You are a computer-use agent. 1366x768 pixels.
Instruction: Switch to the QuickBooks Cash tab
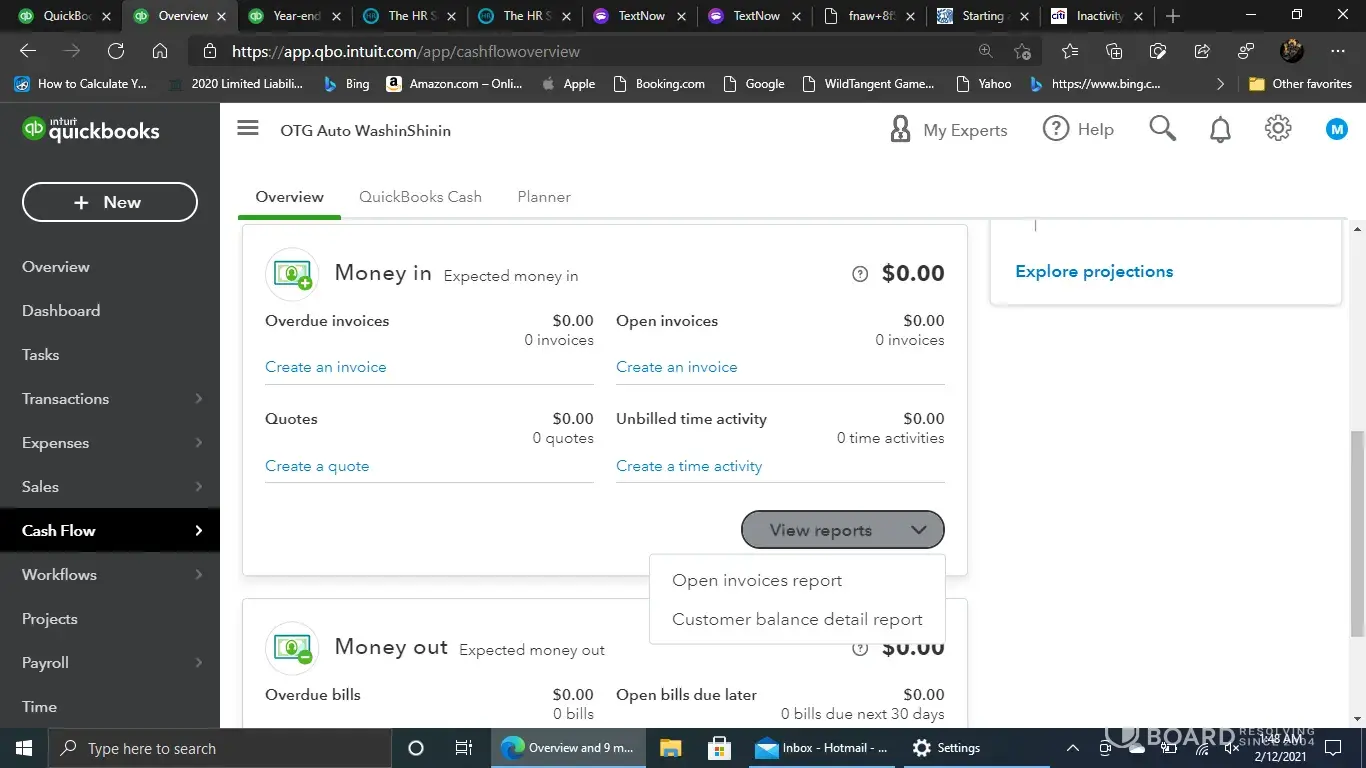coord(420,197)
